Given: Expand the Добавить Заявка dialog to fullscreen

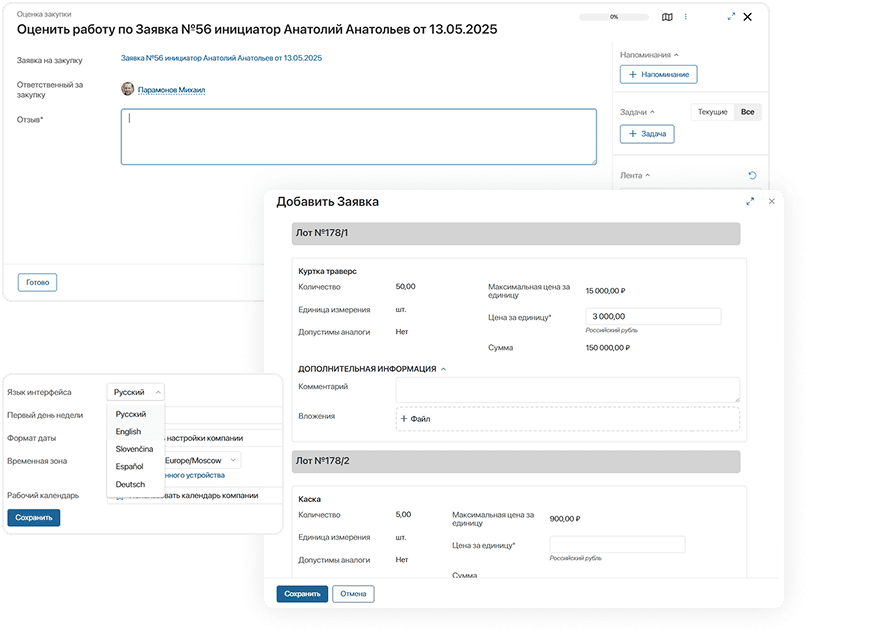Looking at the screenshot, I should (x=750, y=201).
